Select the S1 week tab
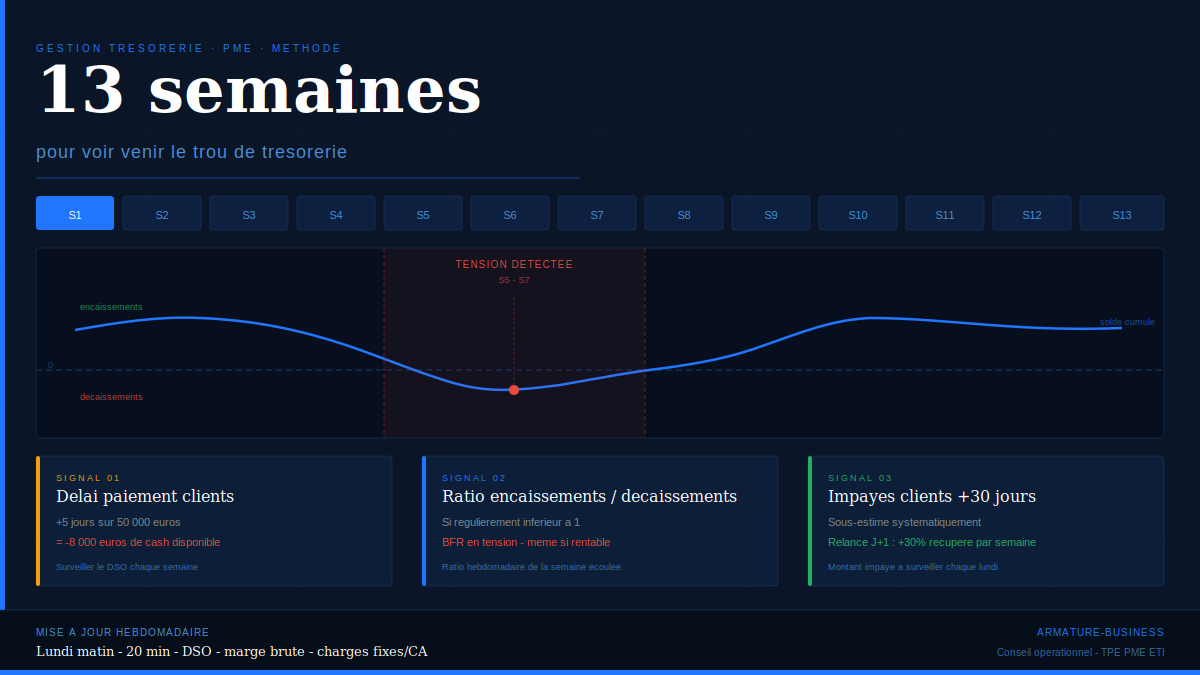Screen dimensions: 1200x675 (75, 213)
